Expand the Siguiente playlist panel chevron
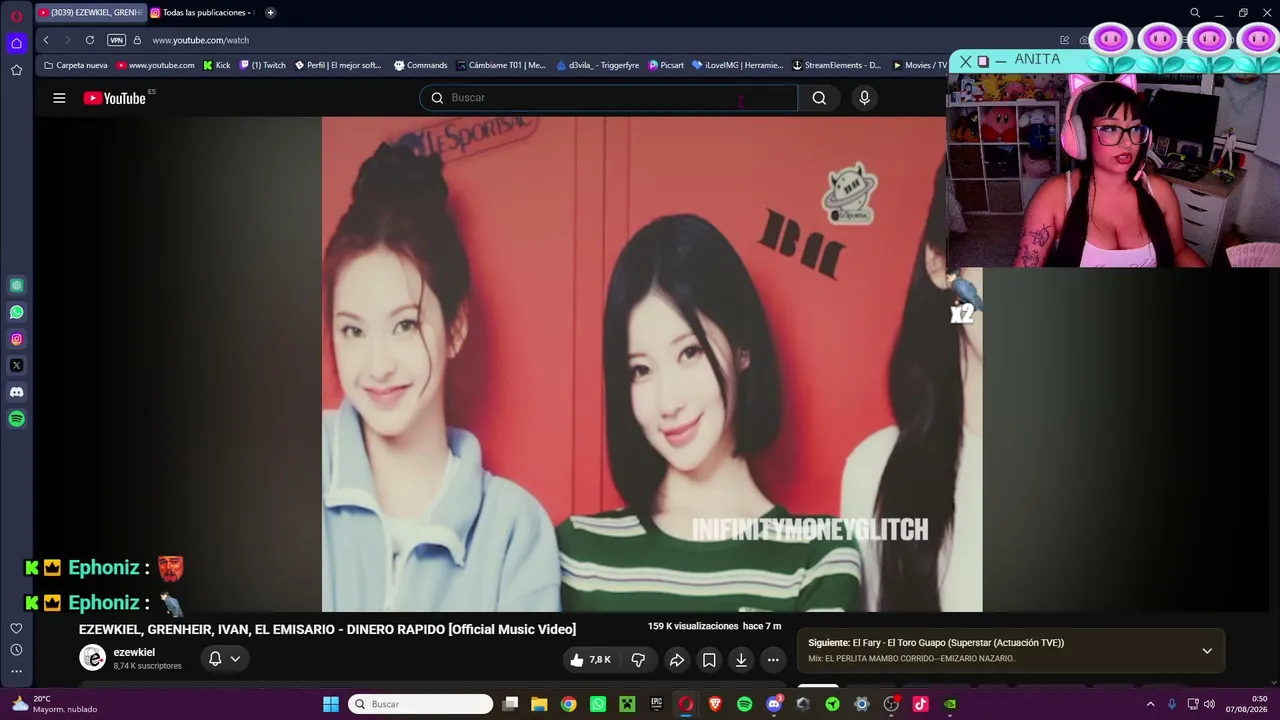 click(1207, 651)
